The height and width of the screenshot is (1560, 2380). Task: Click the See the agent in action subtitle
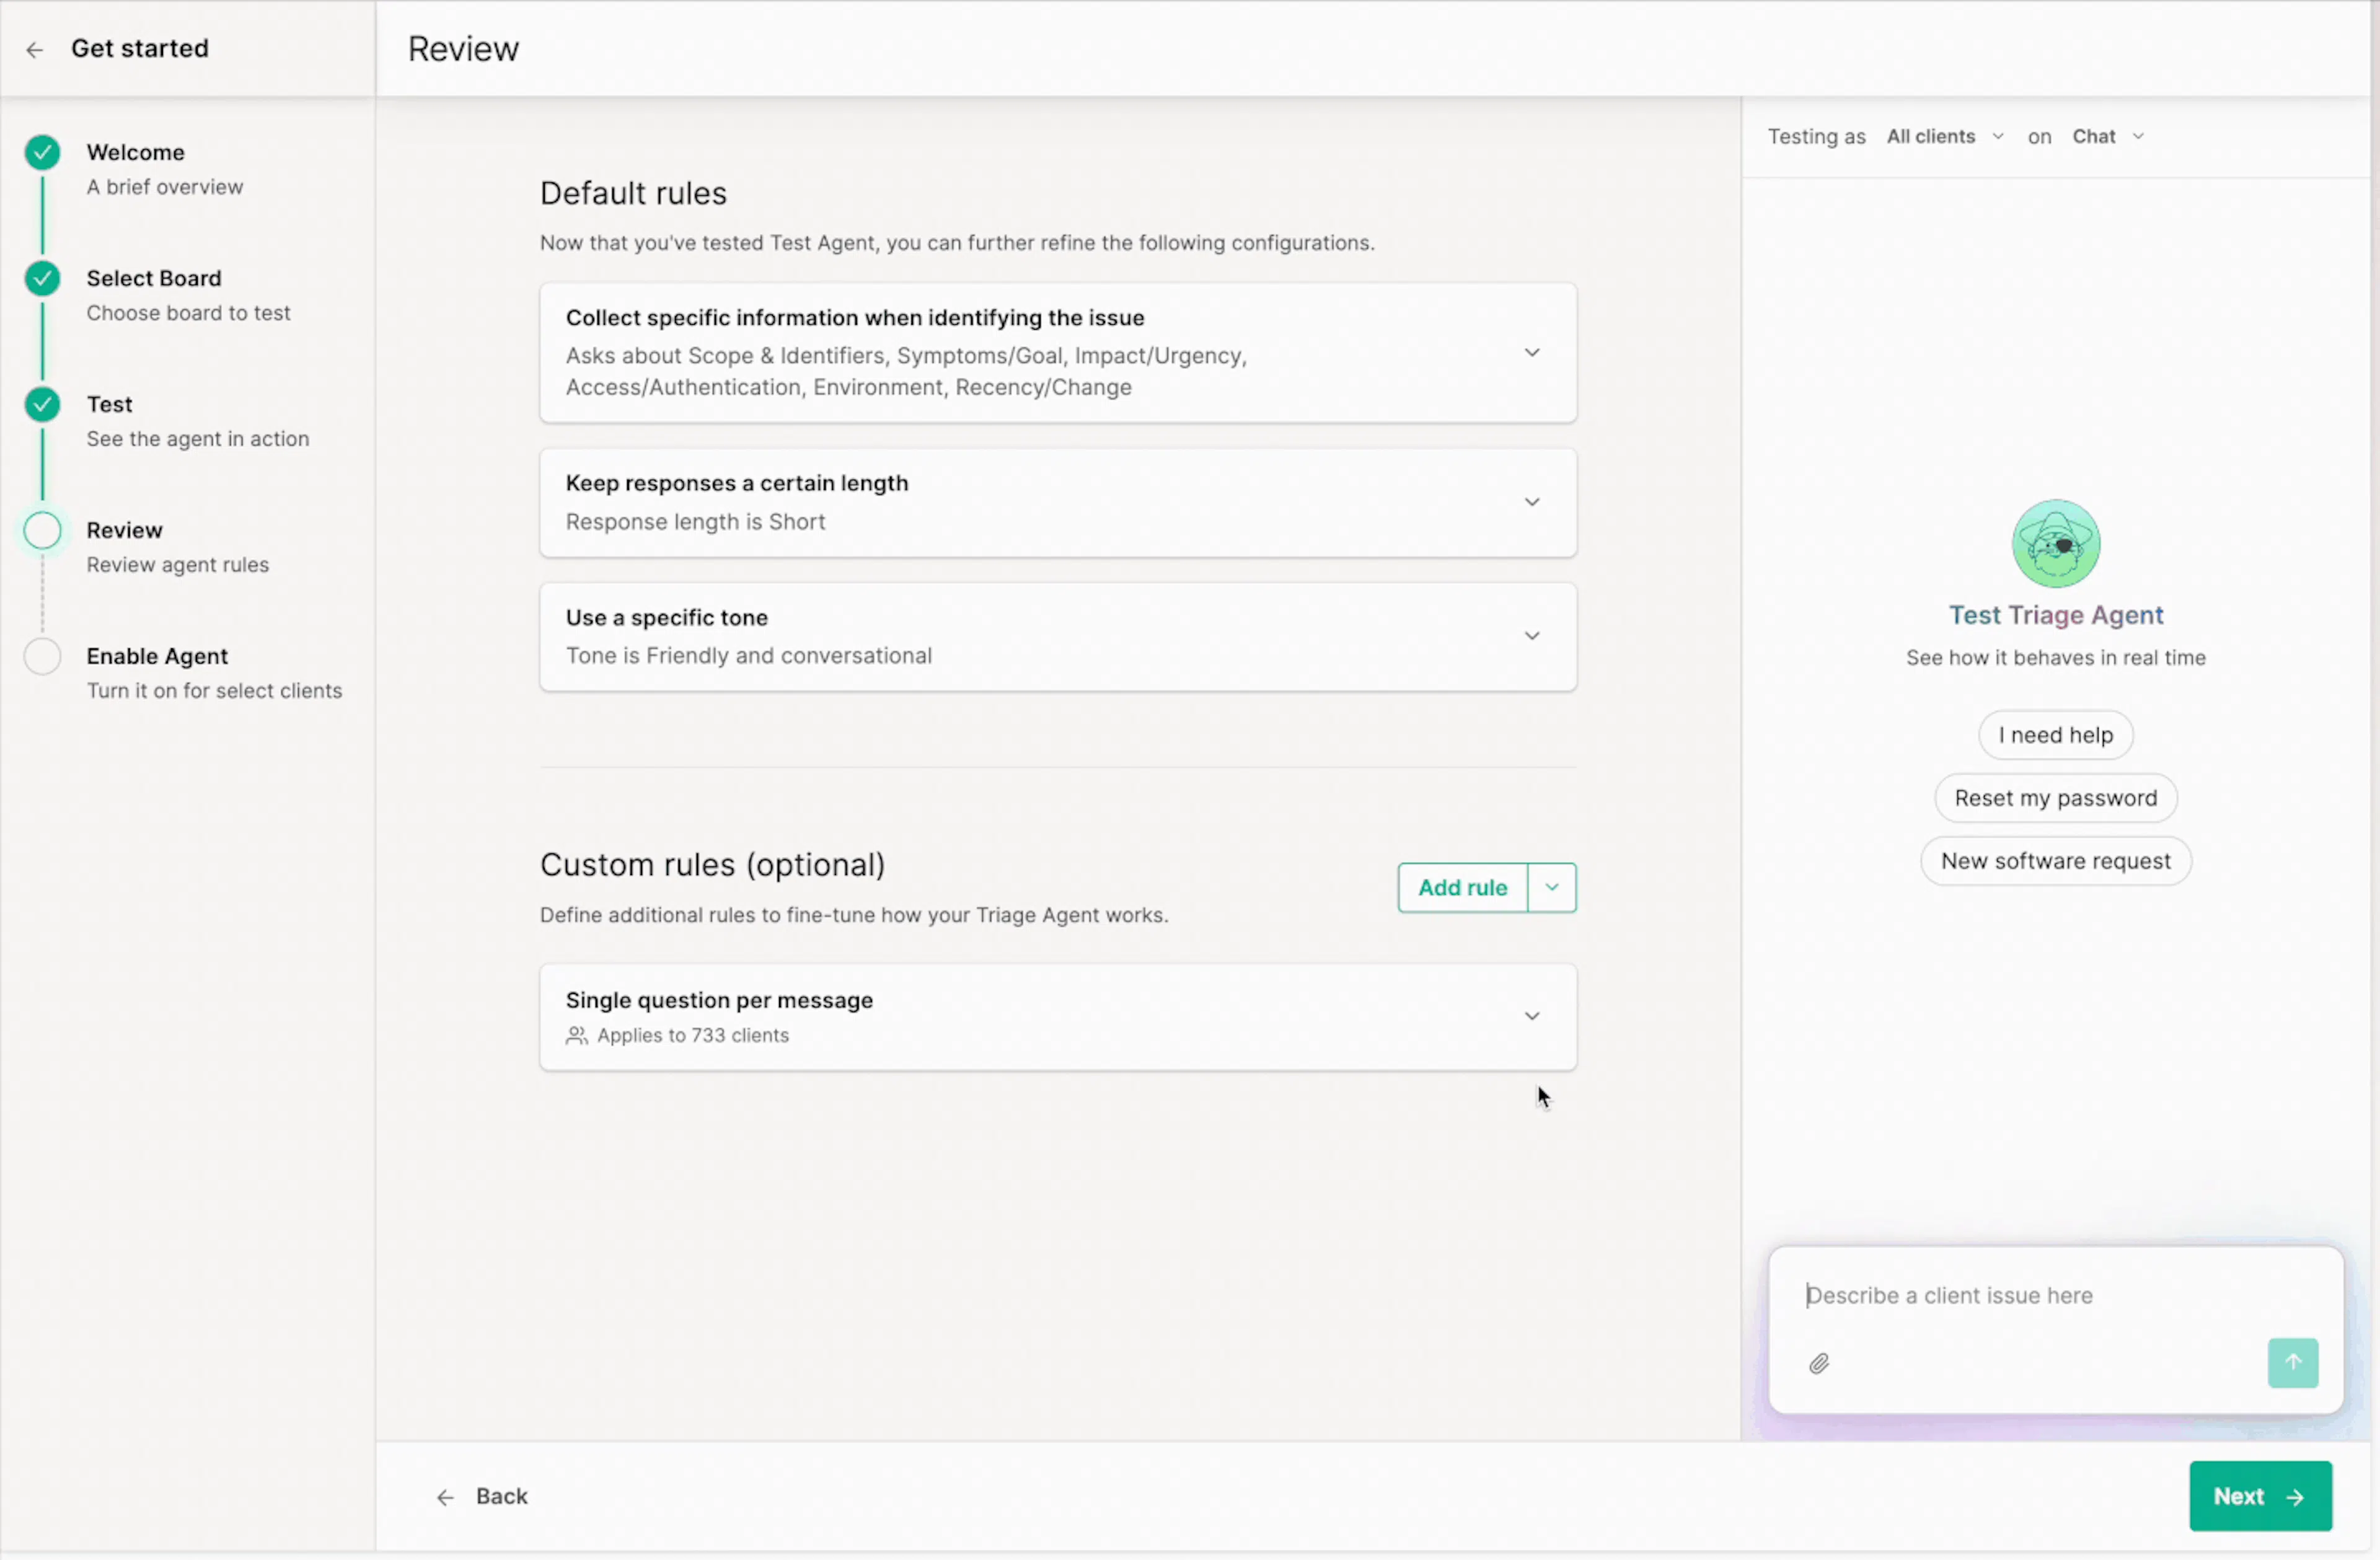point(197,438)
